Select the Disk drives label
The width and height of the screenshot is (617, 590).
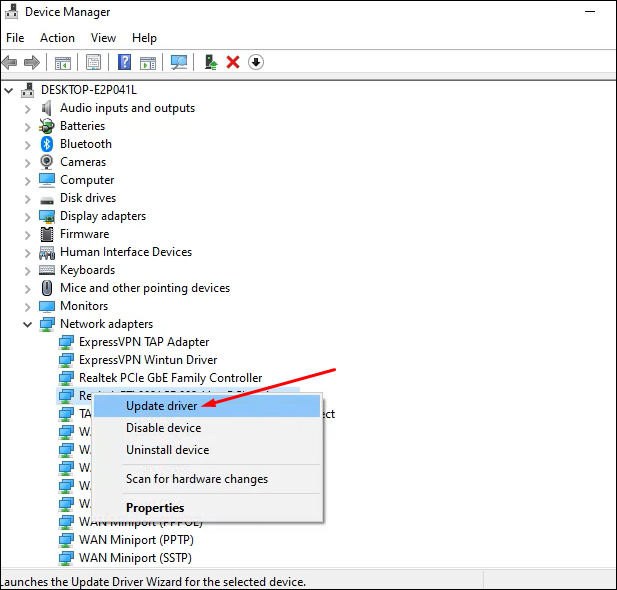88,198
